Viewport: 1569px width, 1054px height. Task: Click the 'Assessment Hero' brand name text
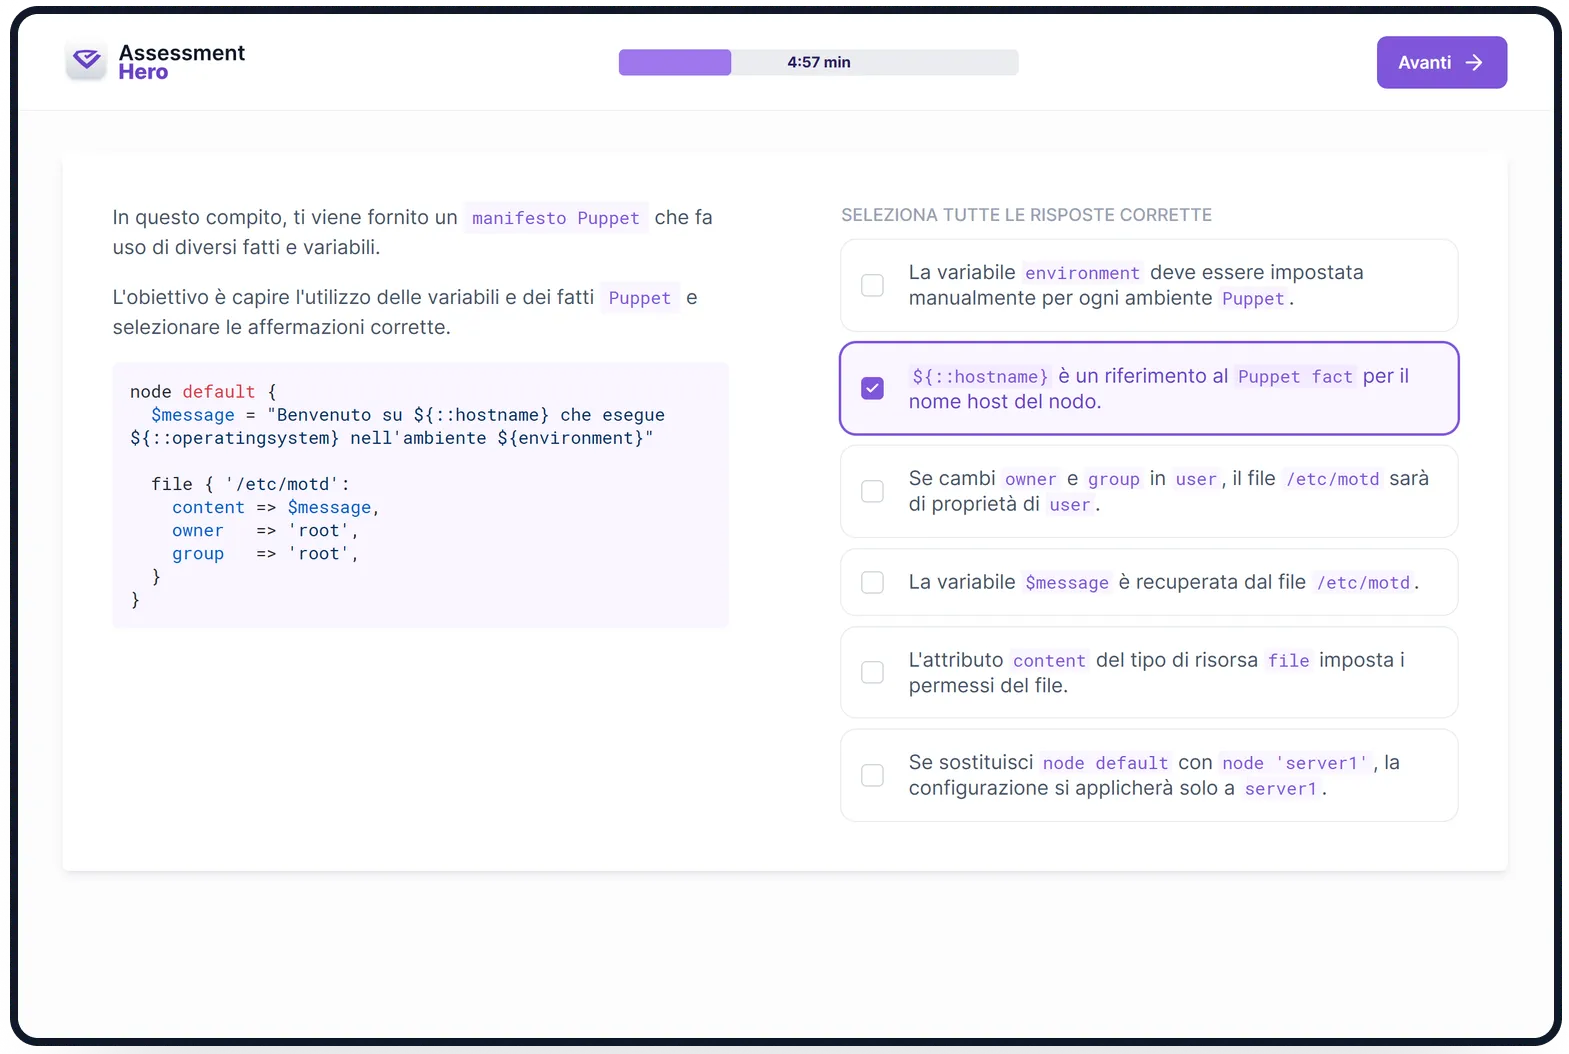[x=181, y=62]
